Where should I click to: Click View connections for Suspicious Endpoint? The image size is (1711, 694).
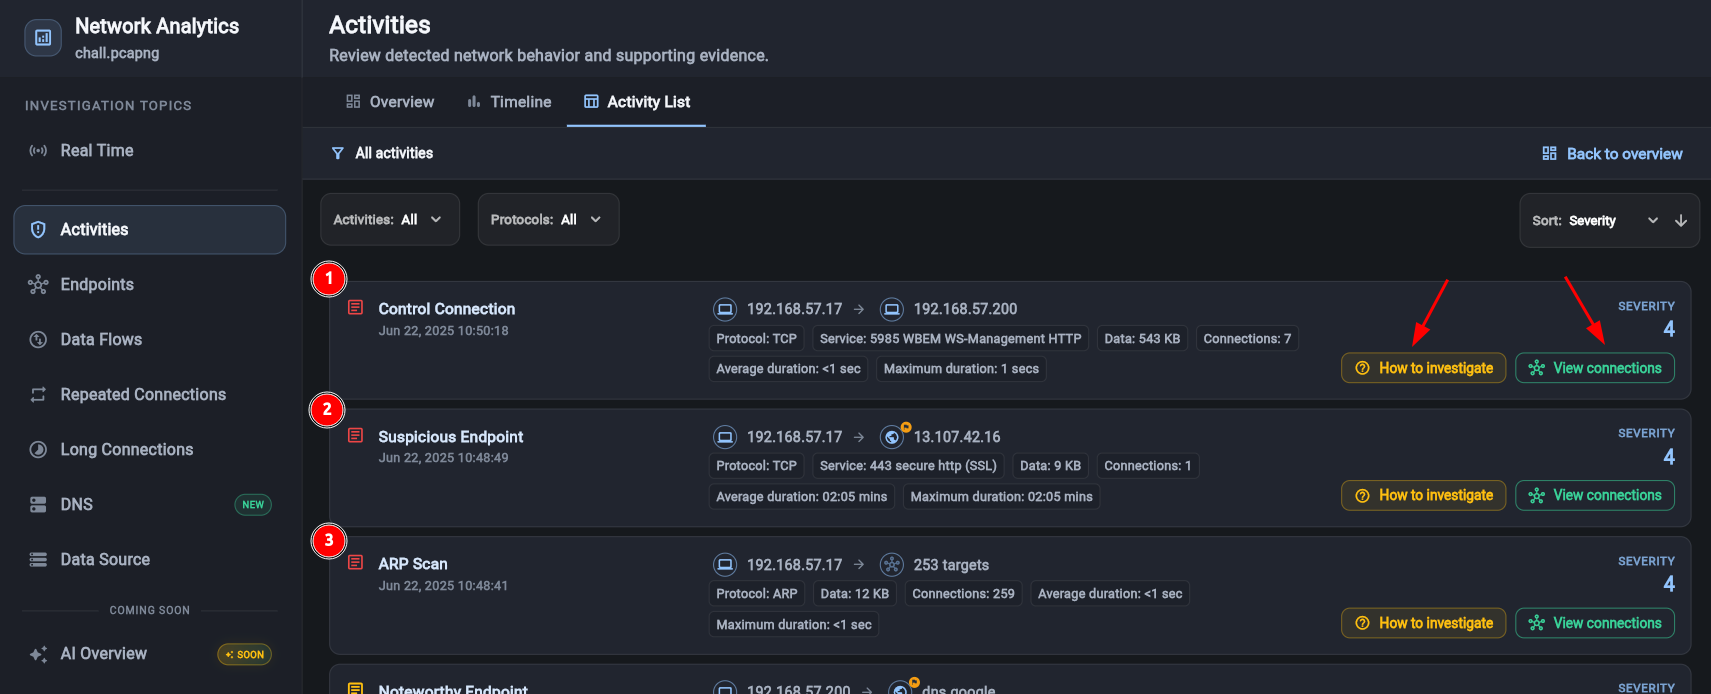point(1595,495)
